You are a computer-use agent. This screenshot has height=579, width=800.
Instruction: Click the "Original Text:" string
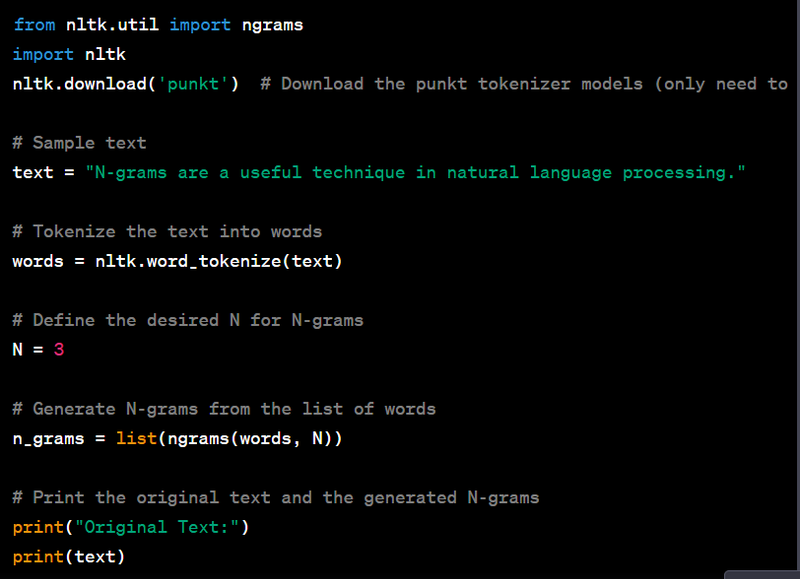tap(162, 527)
